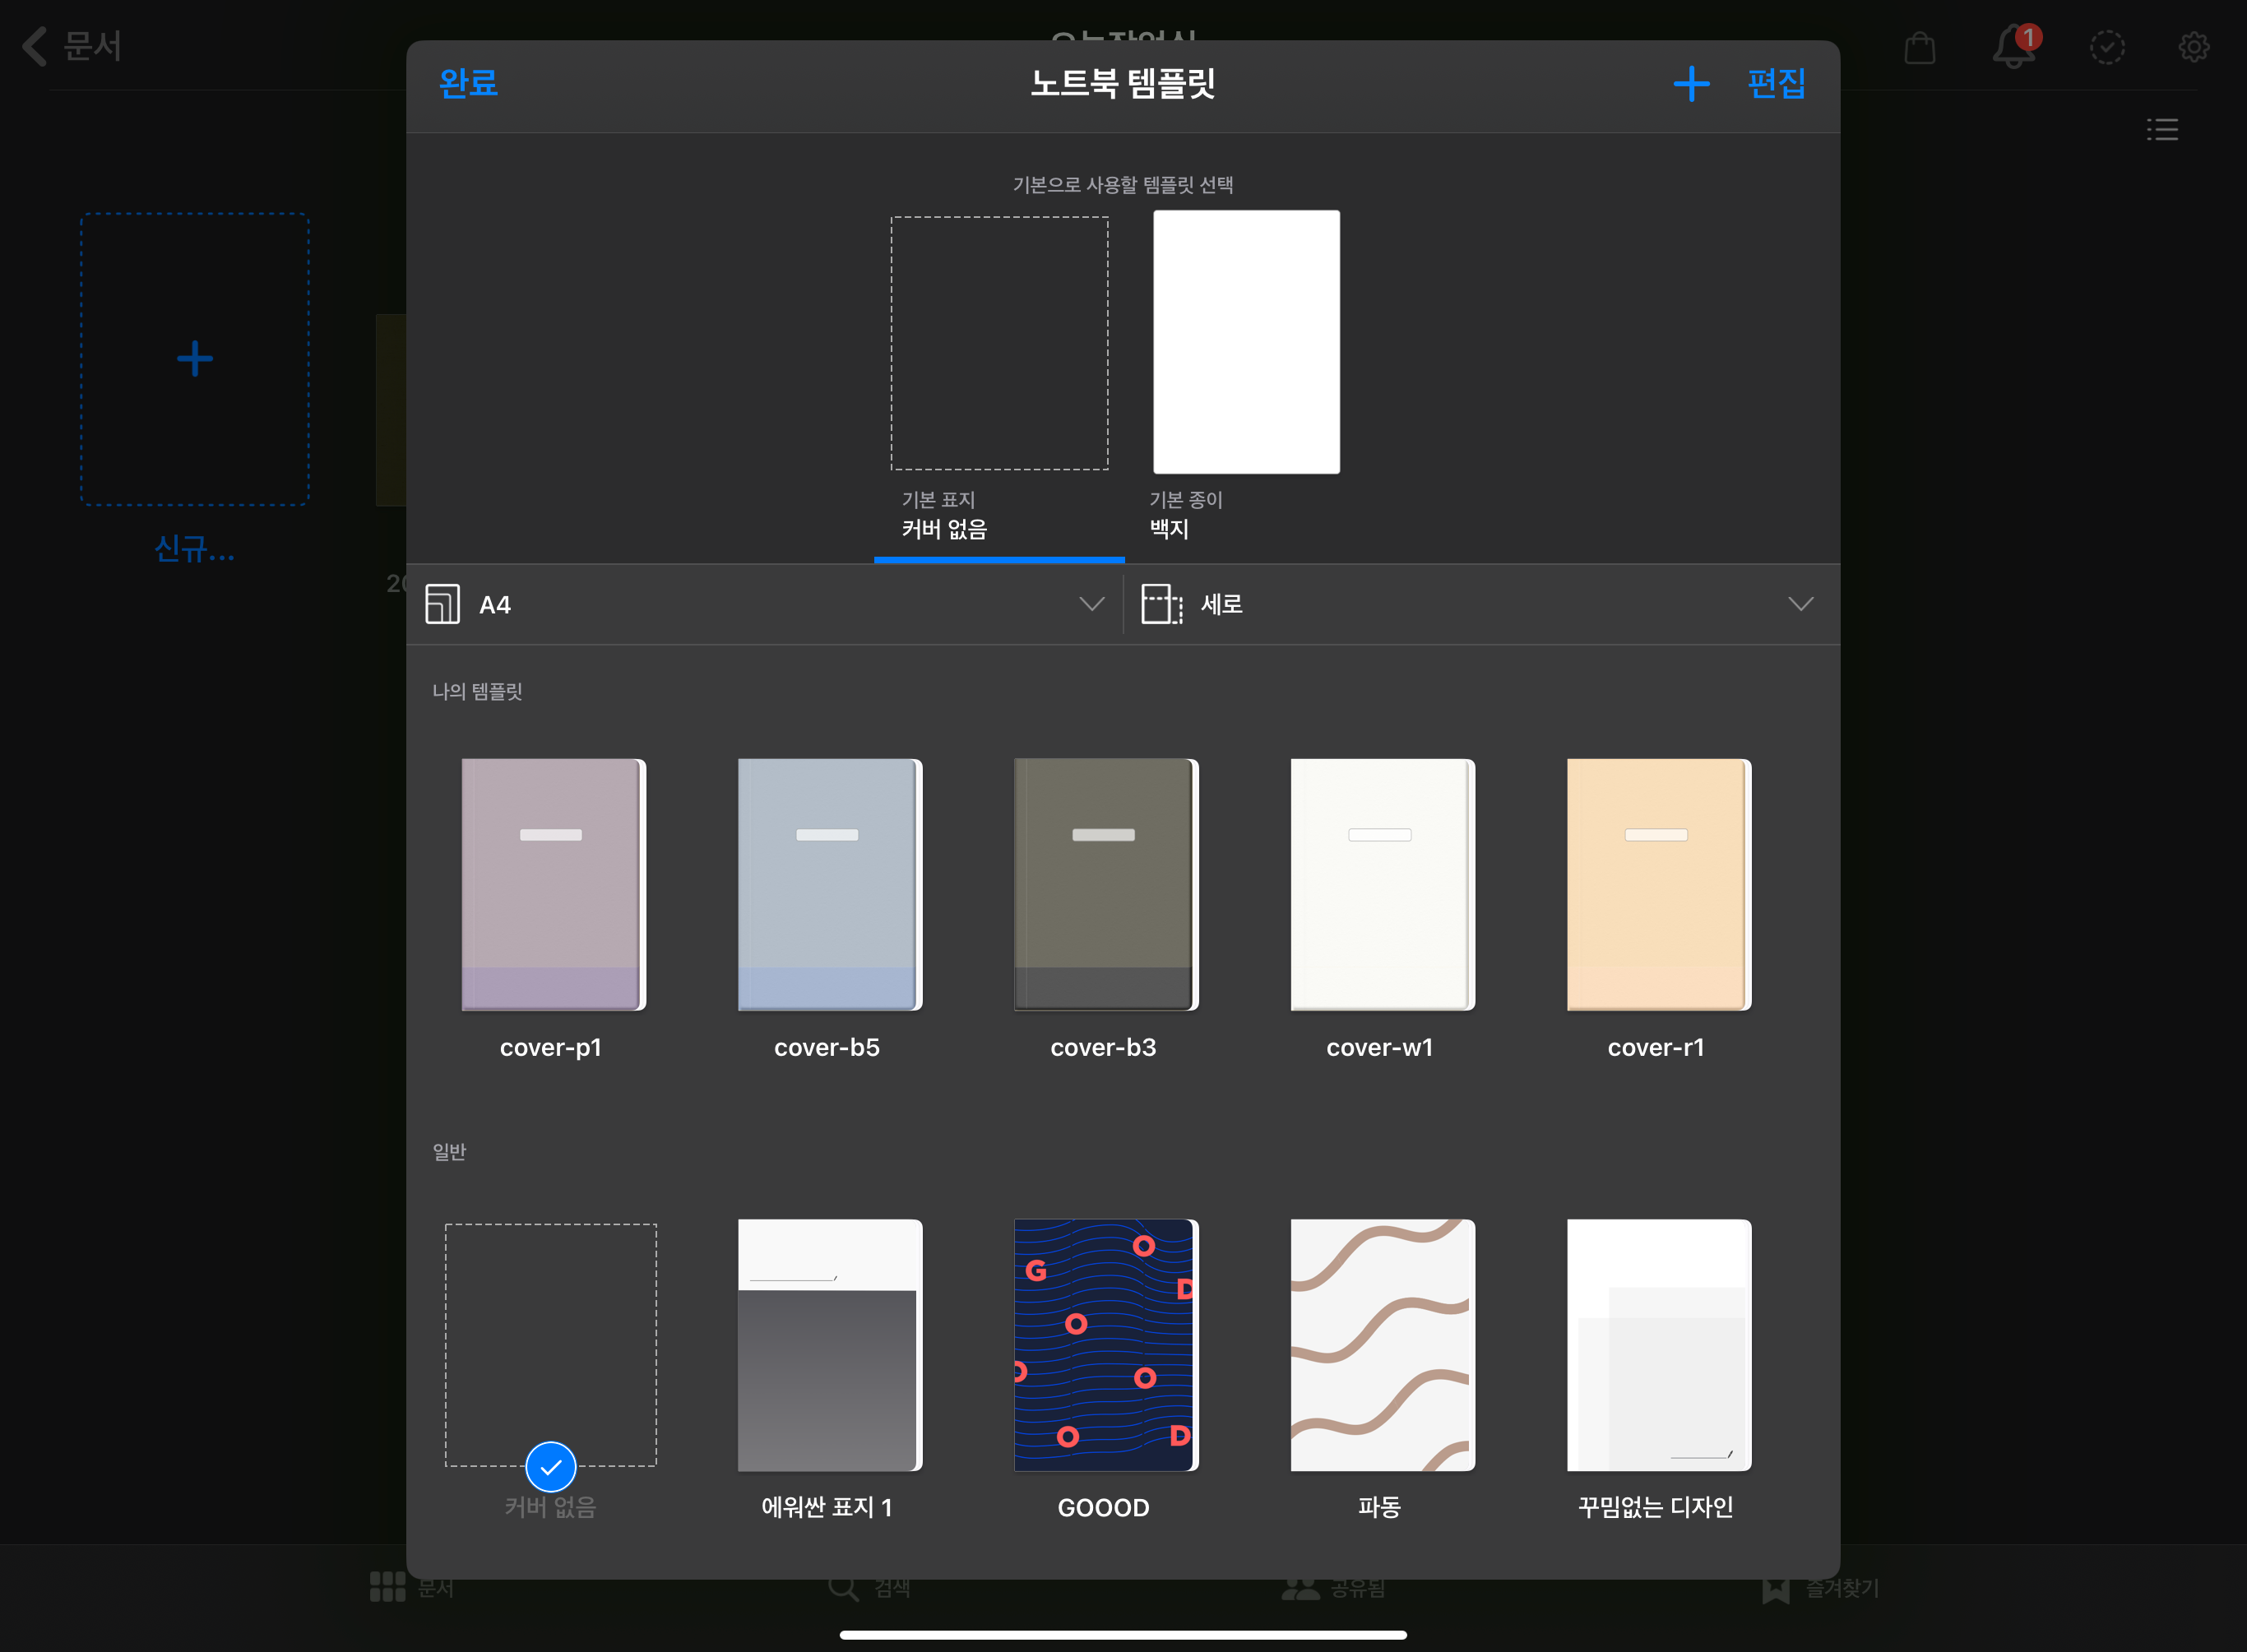Go back to 문서 in background window
Screen dimensions: 2247x1652
point(72,46)
